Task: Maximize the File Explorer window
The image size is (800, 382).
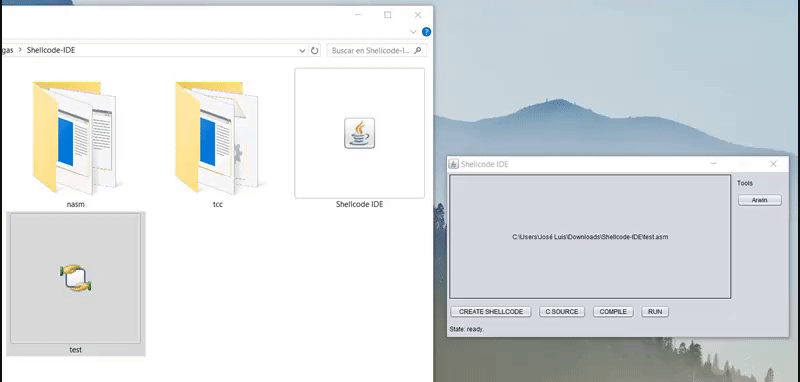Action: click(x=388, y=15)
